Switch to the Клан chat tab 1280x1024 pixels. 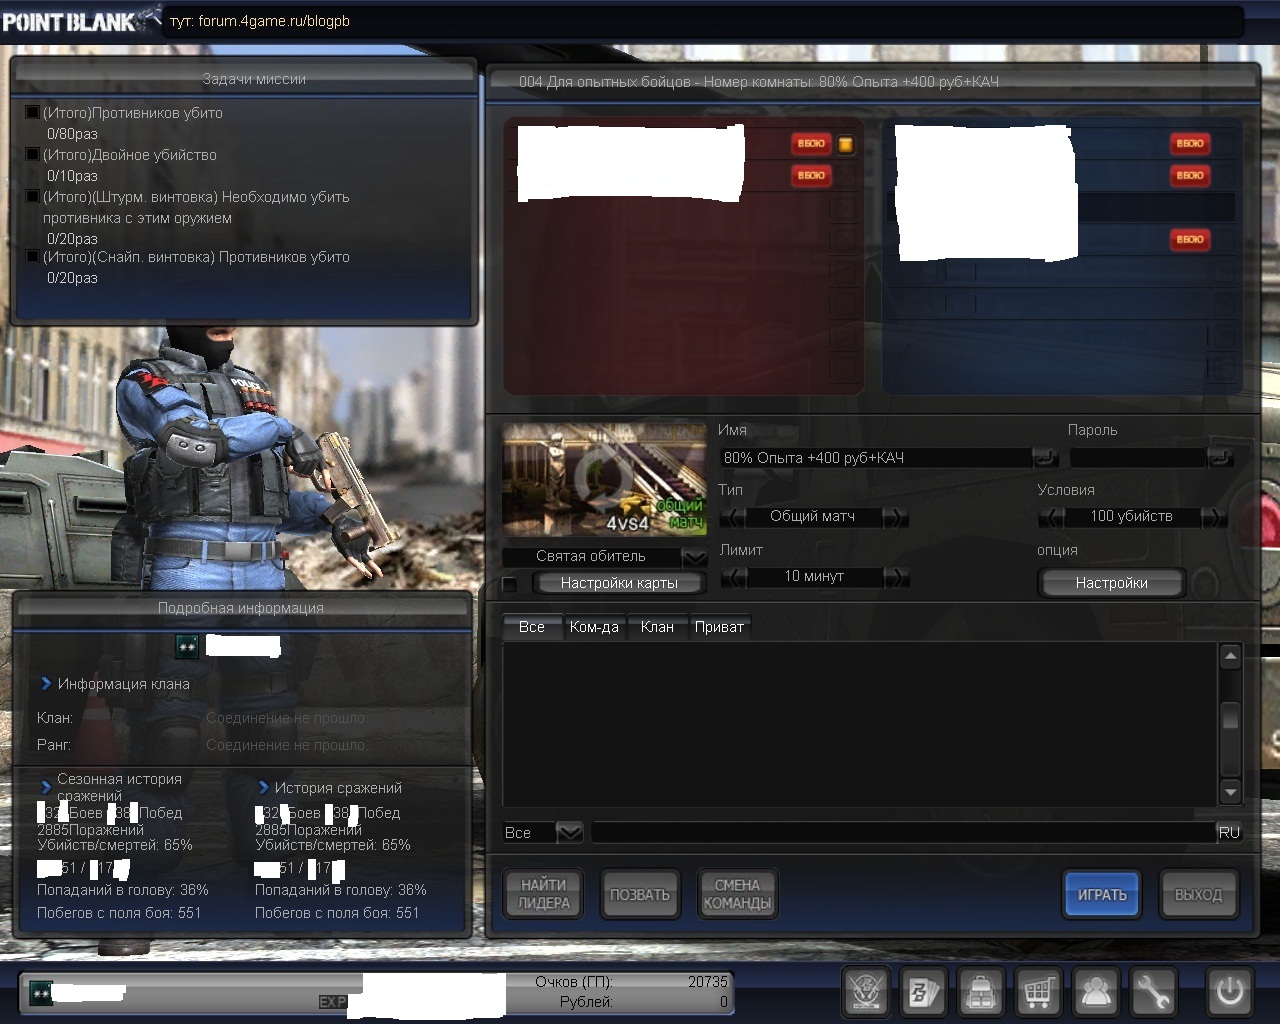click(656, 627)
